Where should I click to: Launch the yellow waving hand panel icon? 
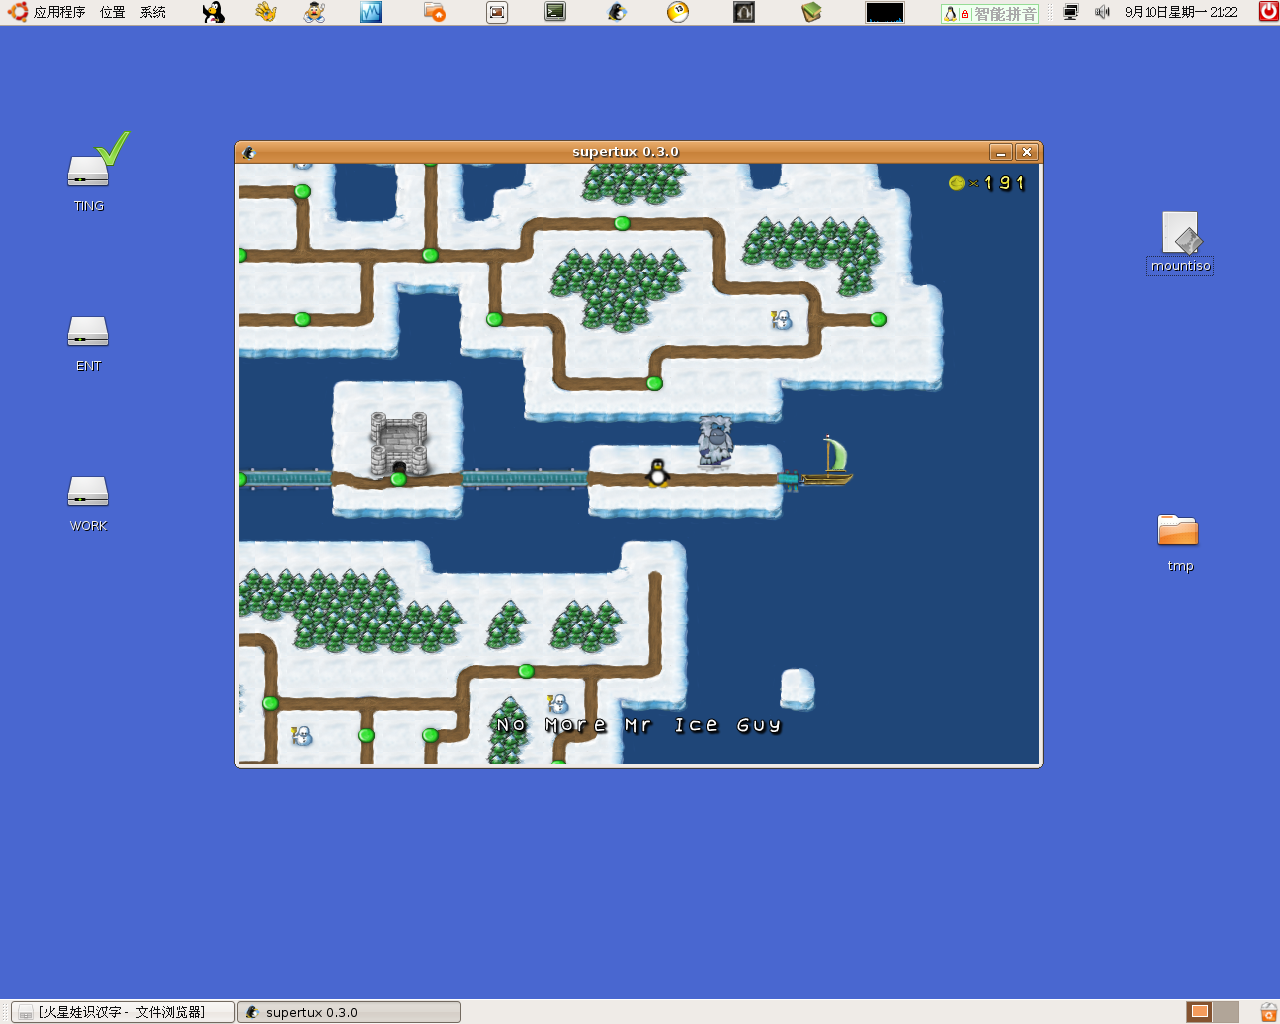tap(265, 12)
